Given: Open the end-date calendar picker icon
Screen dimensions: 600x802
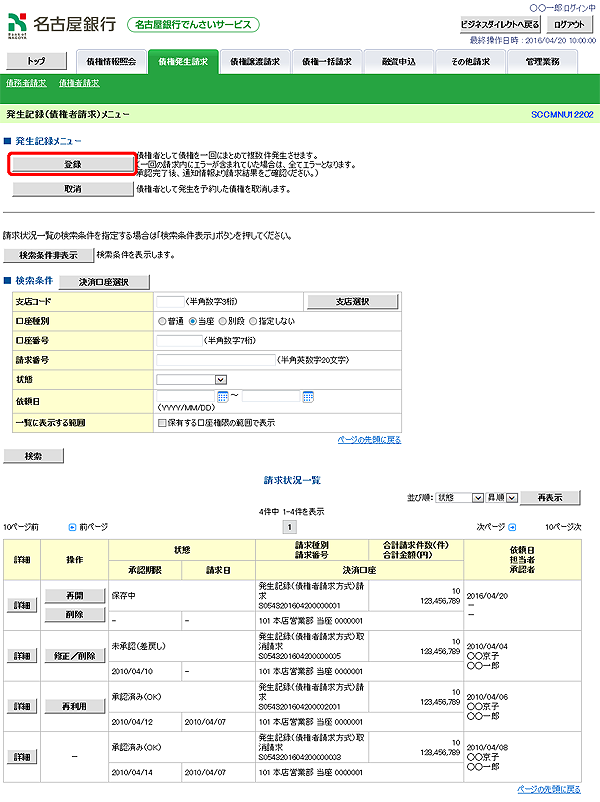Looking at the screenshot, I should 308,397.
